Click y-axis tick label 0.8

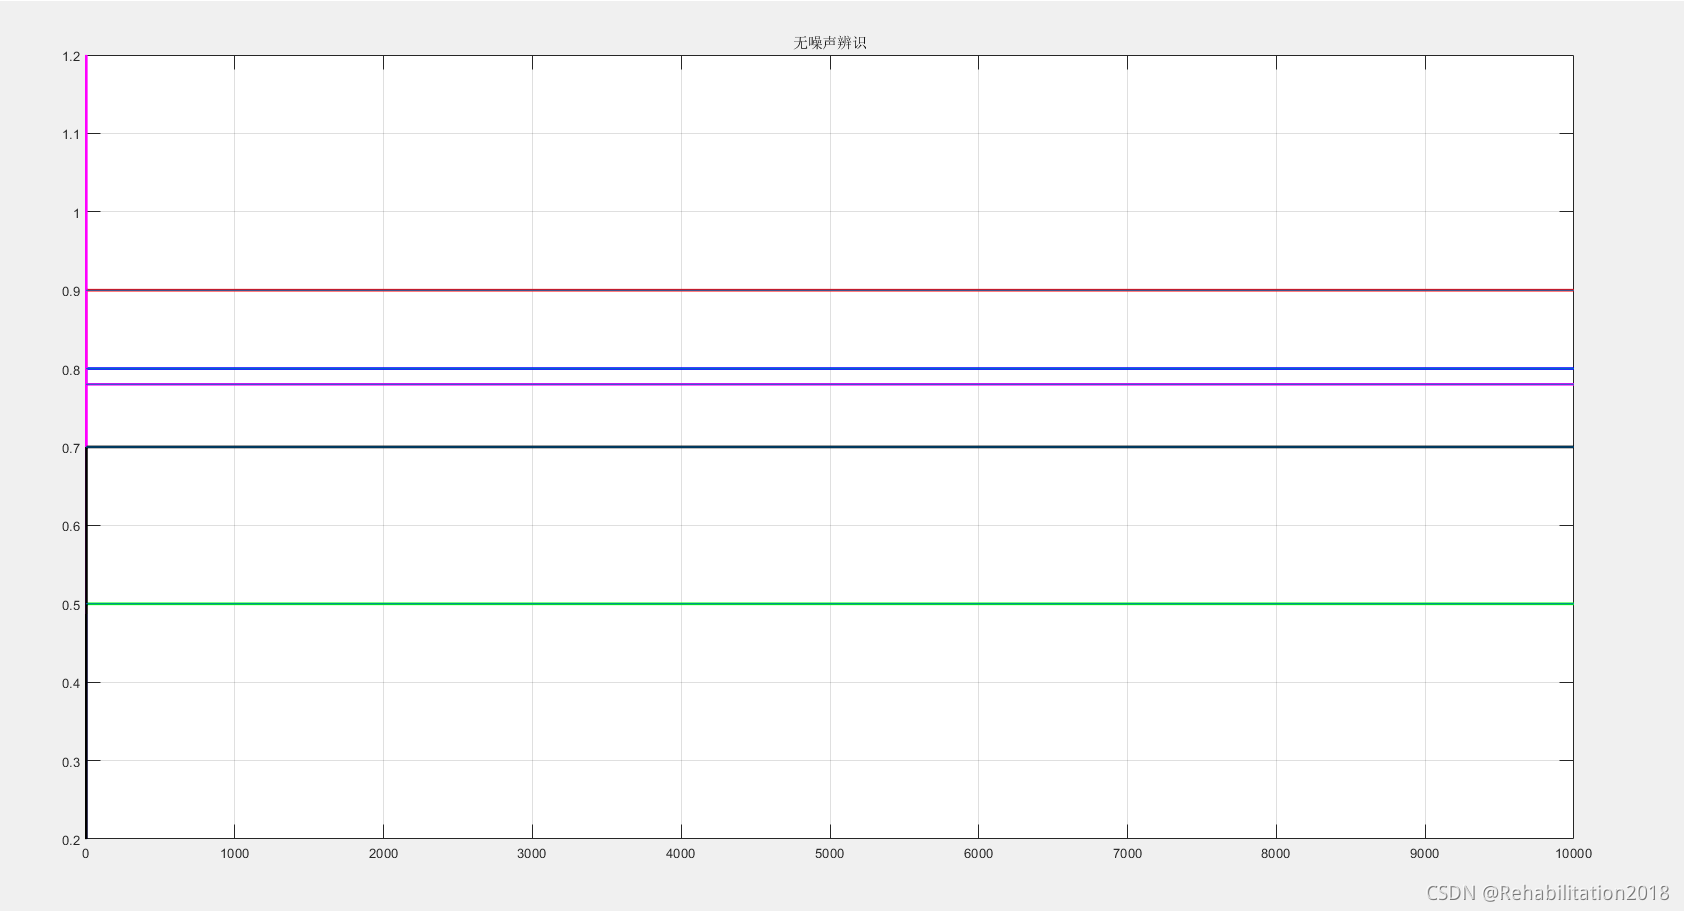pos(71,370)
